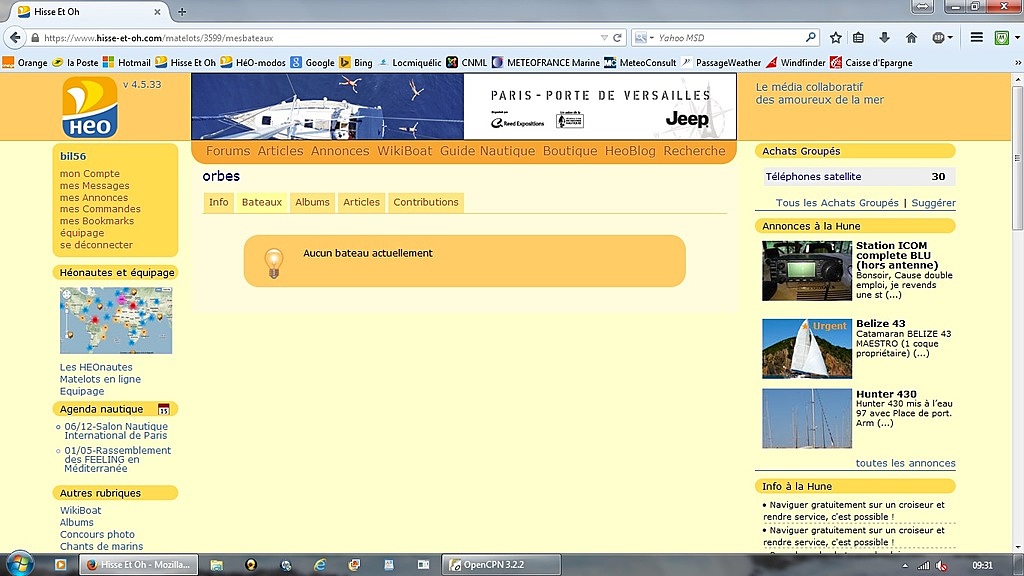Open the Station ICOM listing thumbnail
The image size is (1024, 576).
[807, 270]
